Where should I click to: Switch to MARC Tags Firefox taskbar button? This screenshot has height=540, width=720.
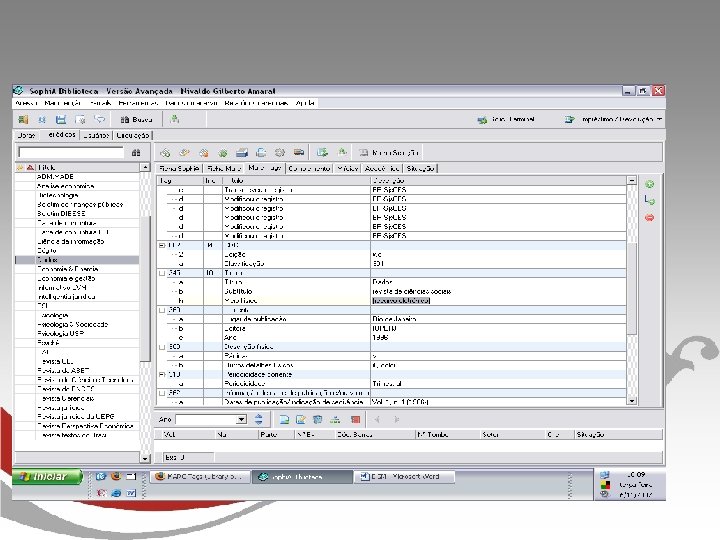click(x=202, y=477)
